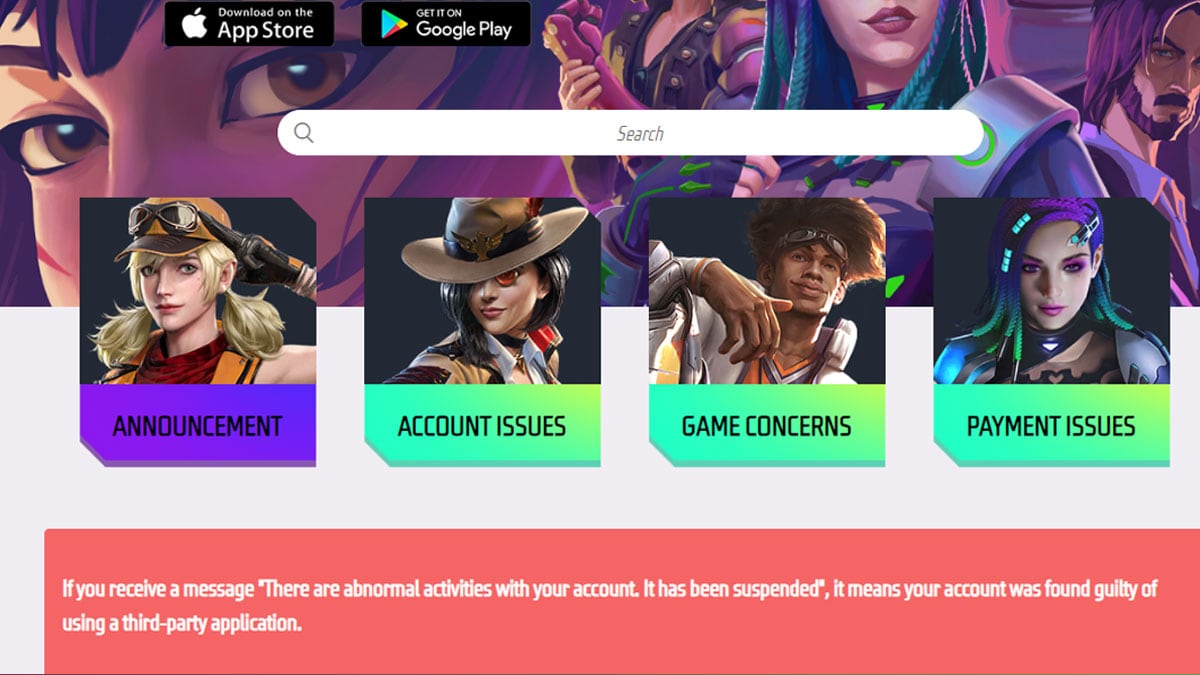Click "GET IT ON" text on badge
Viewport: 1200px width, 675px height.
[439, 13]
